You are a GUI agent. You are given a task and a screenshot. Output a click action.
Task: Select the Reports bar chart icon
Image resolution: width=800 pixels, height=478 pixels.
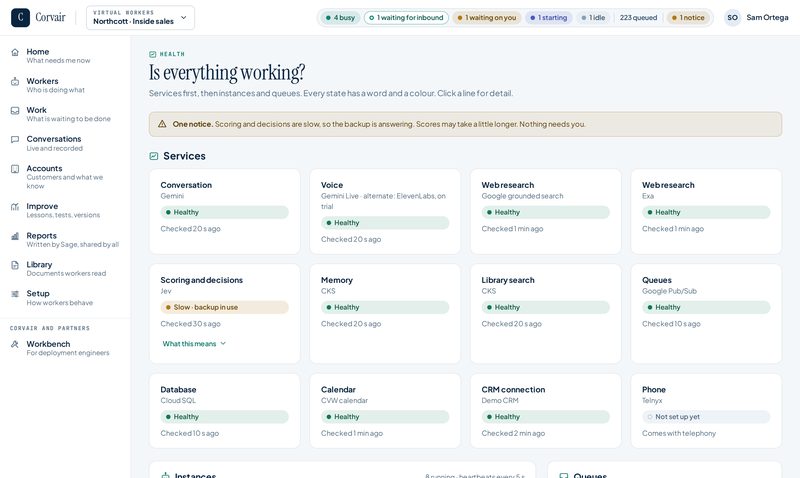point(15,236)
